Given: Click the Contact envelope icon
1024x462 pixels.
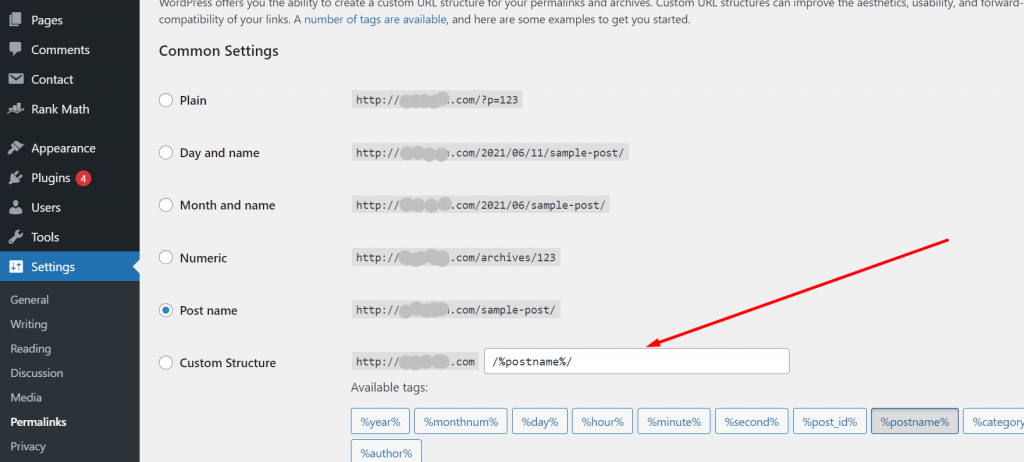Looking at the screenshot, I should point(16,79).
